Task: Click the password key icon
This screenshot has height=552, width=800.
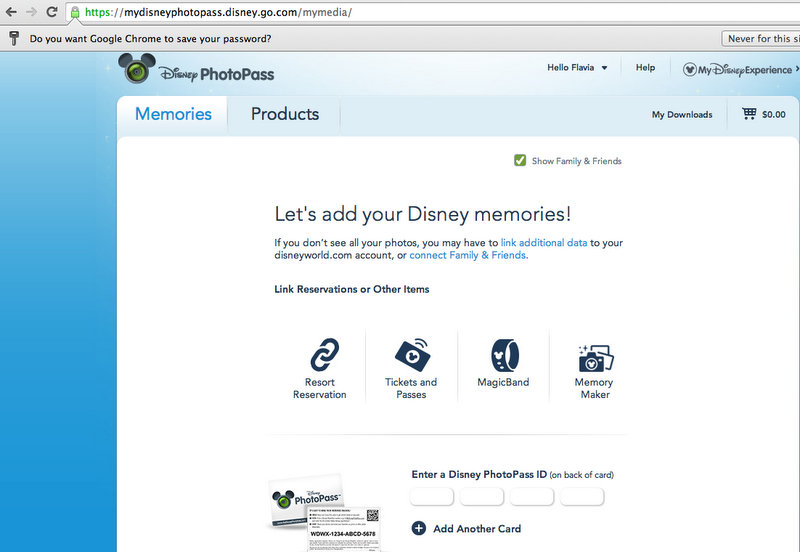Action: point(14,38)
